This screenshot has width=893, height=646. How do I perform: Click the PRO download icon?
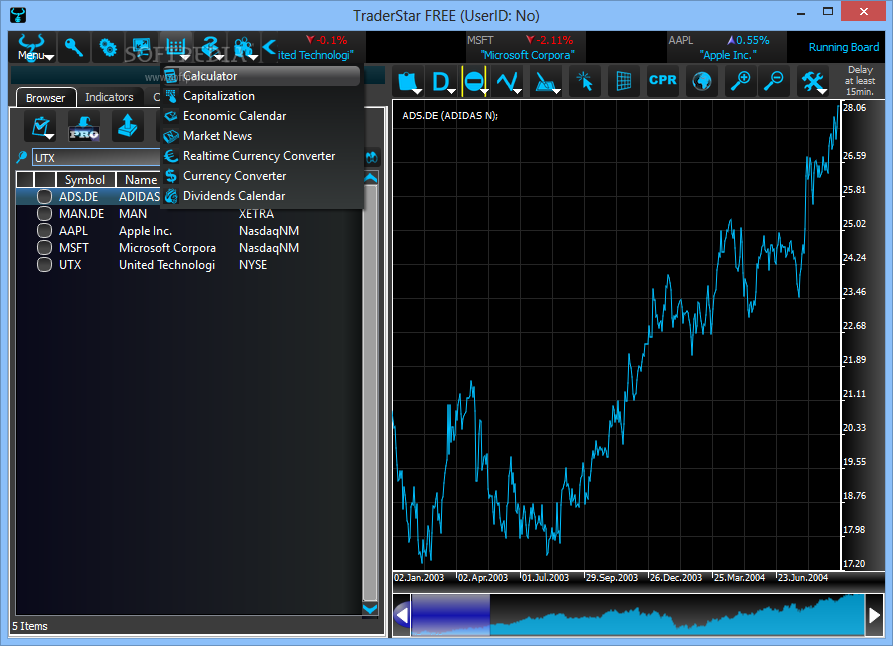click(84, 126)
